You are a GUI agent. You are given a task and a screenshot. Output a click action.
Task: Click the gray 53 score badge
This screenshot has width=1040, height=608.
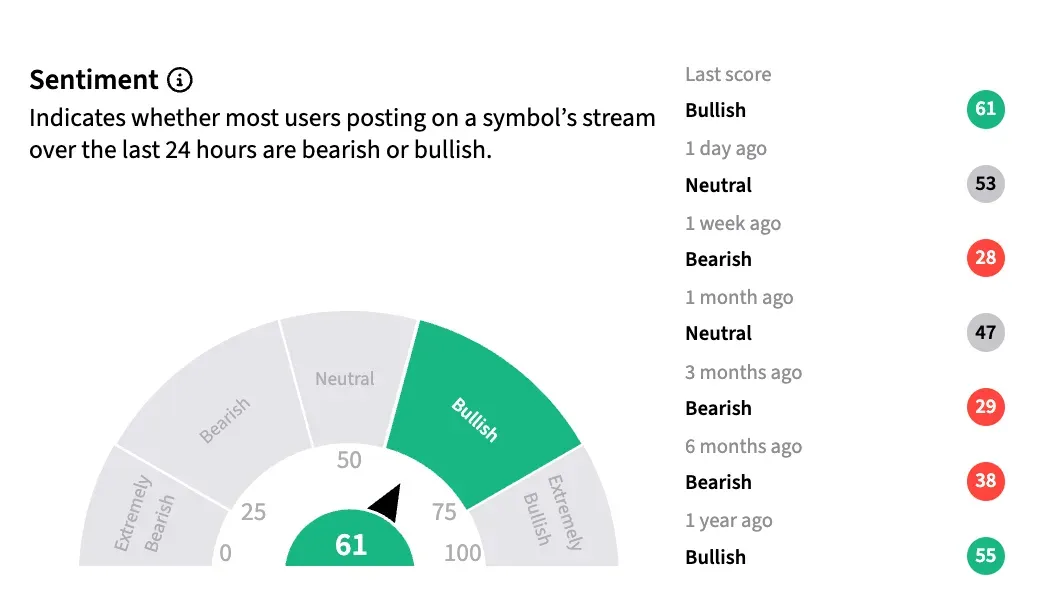985,184
